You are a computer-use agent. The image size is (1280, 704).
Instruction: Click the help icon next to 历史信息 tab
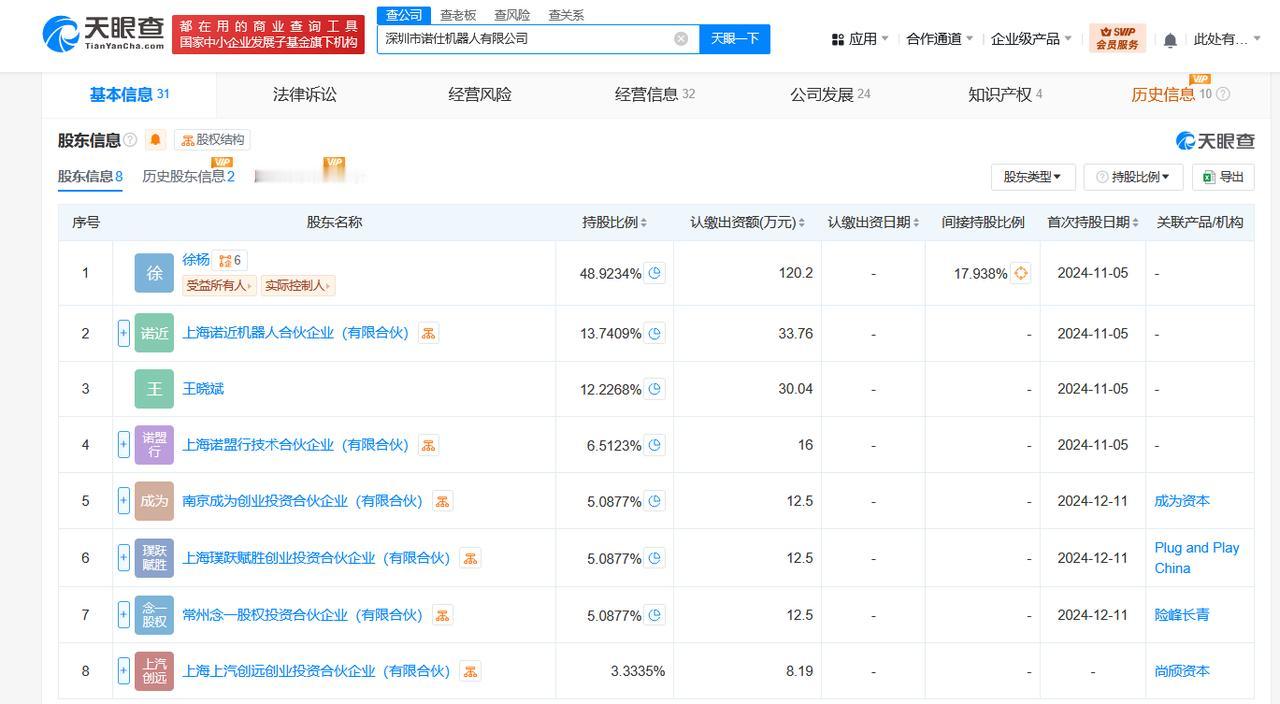pyautogui.click(x=1223, y=94)
